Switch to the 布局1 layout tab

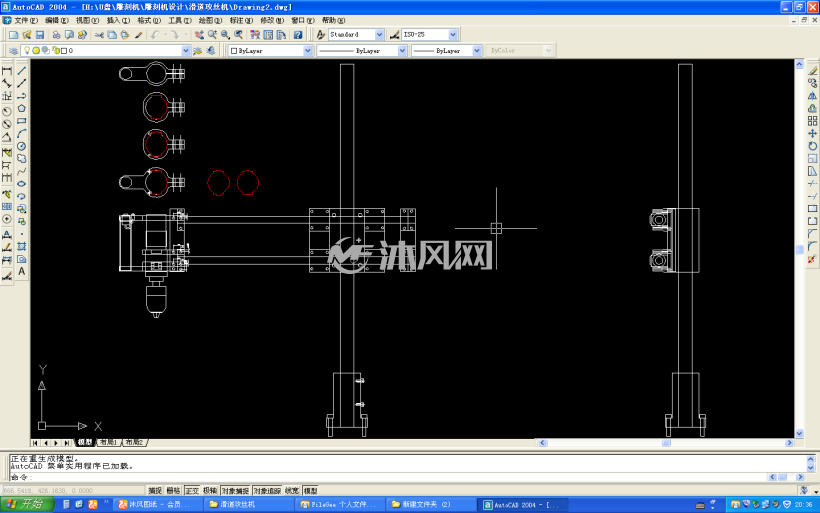tap(109, 442)
